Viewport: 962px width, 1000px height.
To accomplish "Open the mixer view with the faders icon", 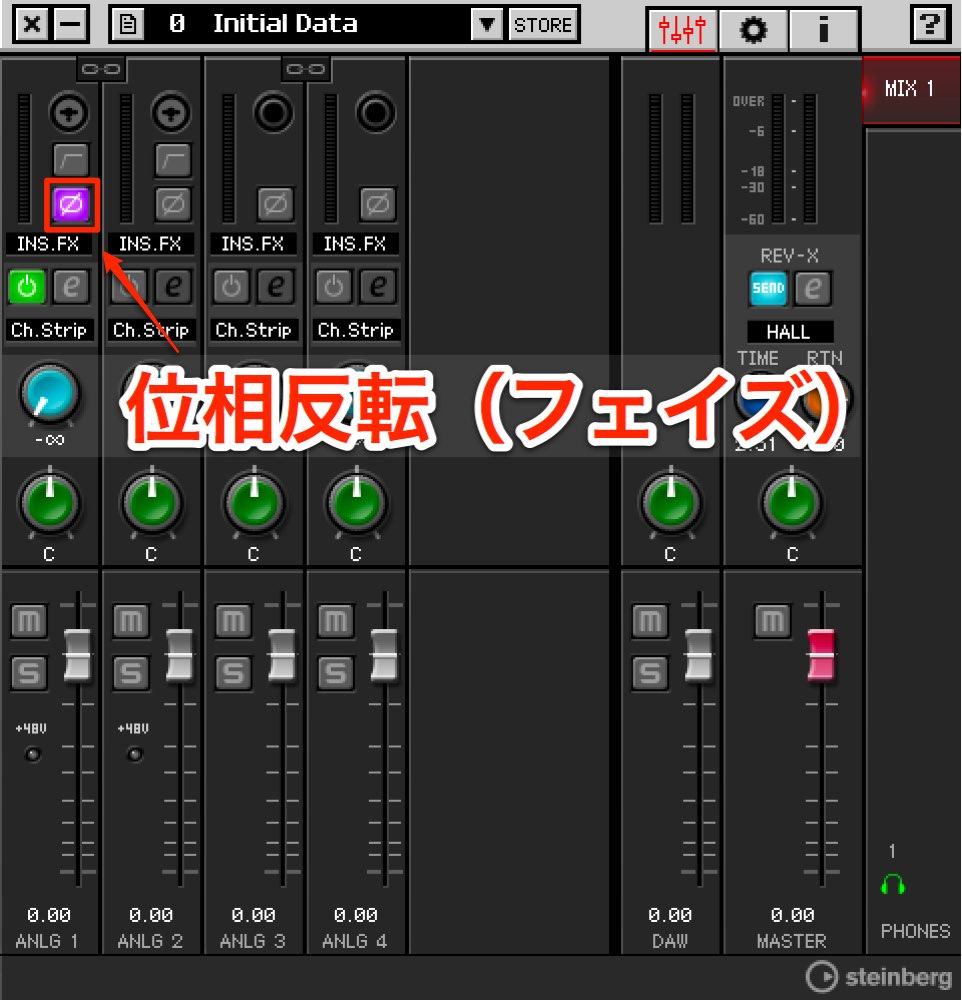I will coord(682,29).
